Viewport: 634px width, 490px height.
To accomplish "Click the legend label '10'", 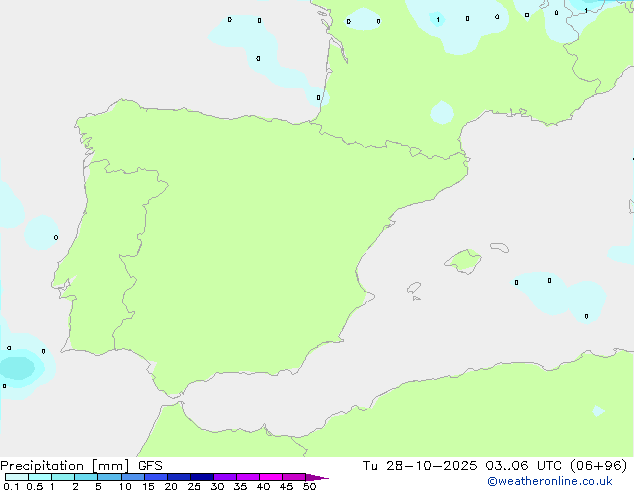I will pos(125,486).
